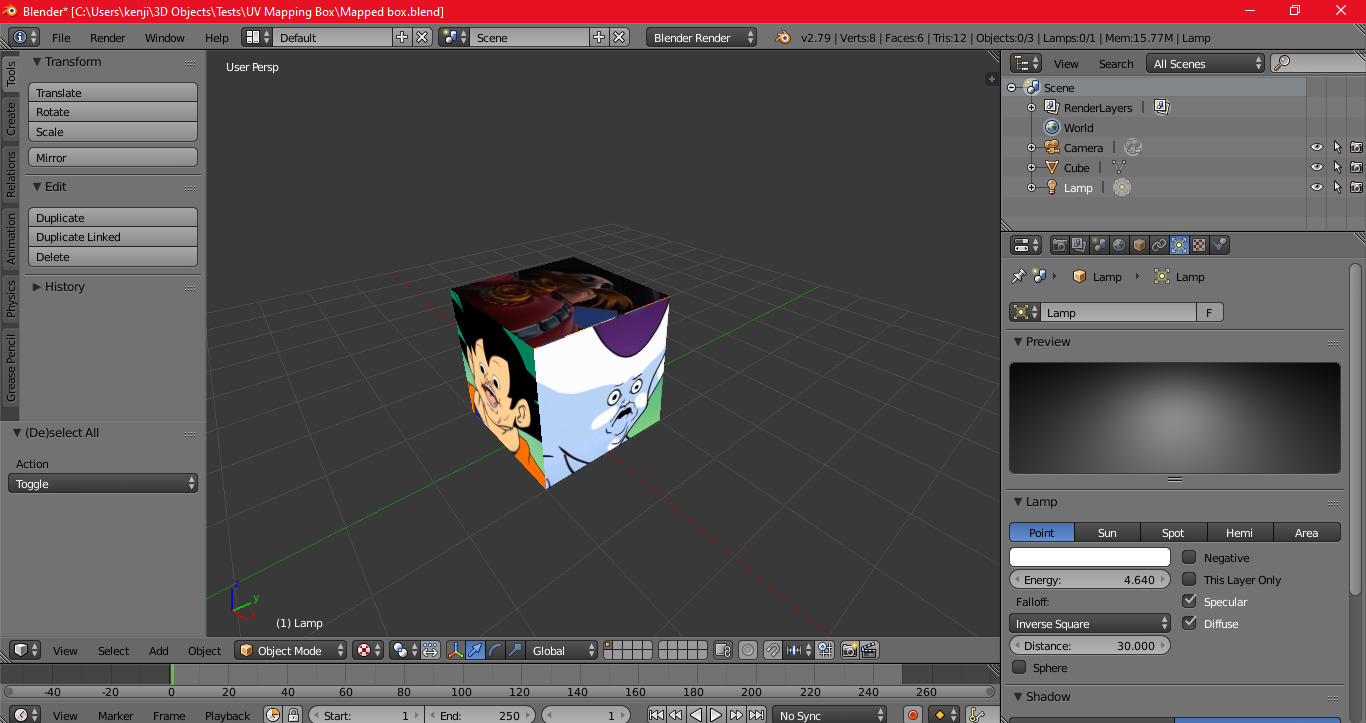Open the Render properties tab icon
This screenshot has width=1366, height=723.
coord(1059,245)
